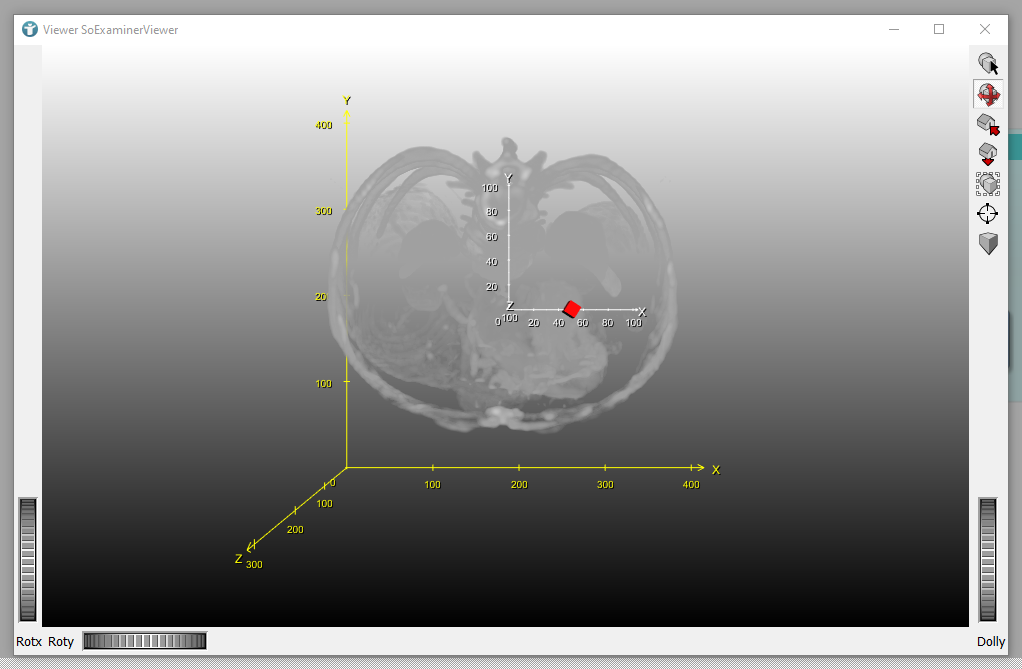Minimize the viewer window

[892, 29]
